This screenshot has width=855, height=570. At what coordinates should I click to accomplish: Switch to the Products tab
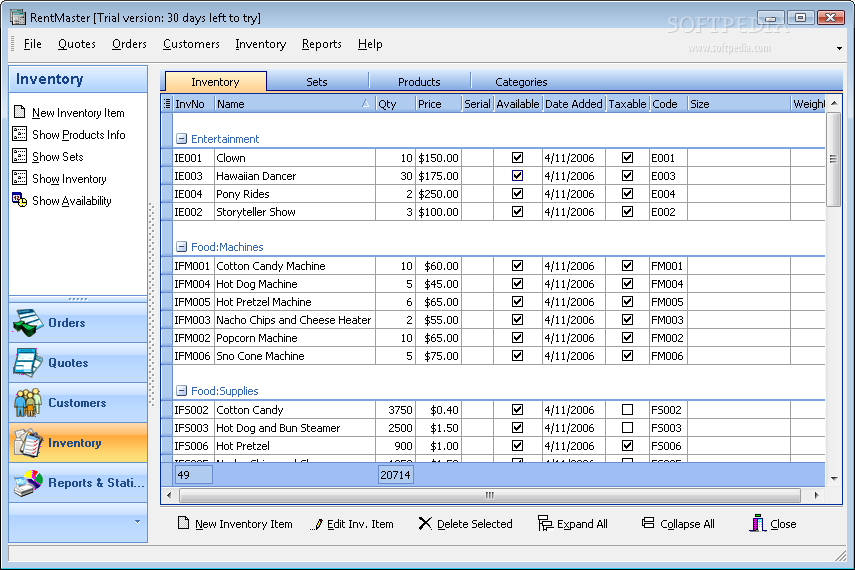pyautogui.click(x=419, y=82)
